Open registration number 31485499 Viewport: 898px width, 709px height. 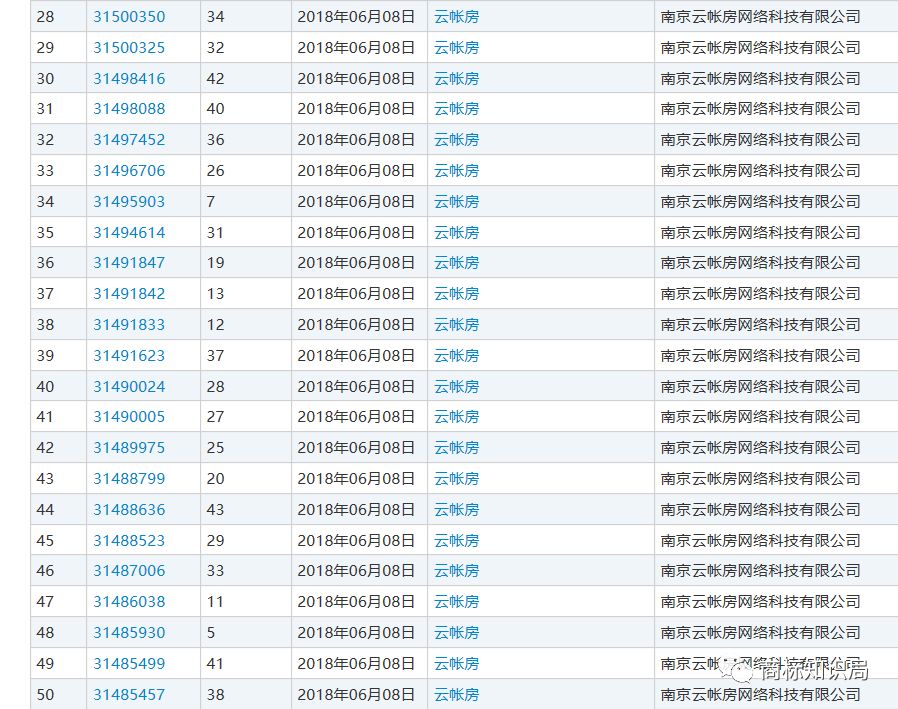(x=129, y=664)
